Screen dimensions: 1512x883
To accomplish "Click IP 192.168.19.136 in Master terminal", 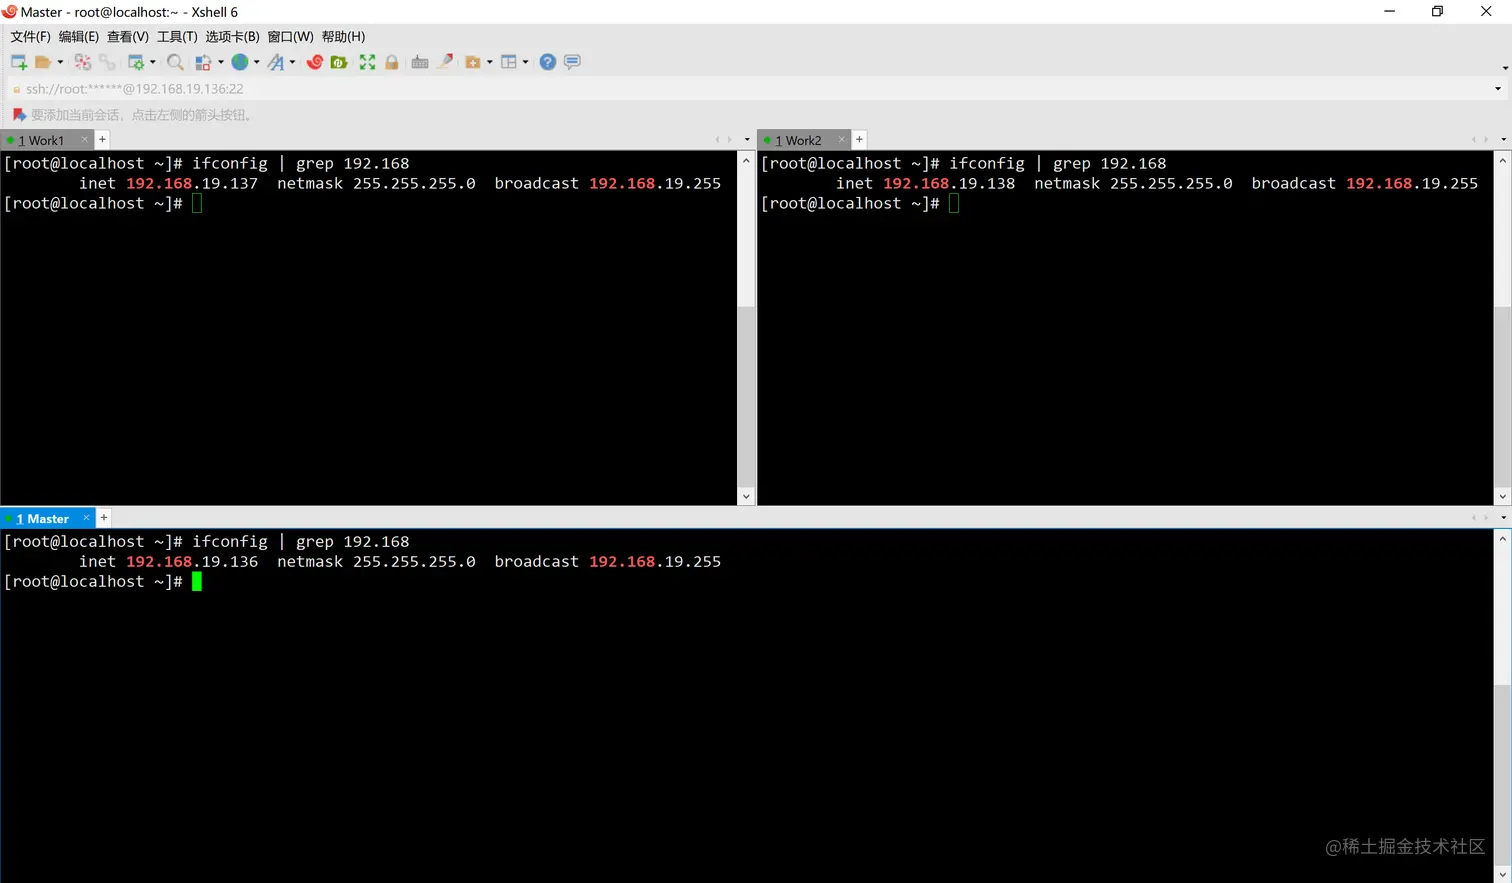I will (192, 561).
